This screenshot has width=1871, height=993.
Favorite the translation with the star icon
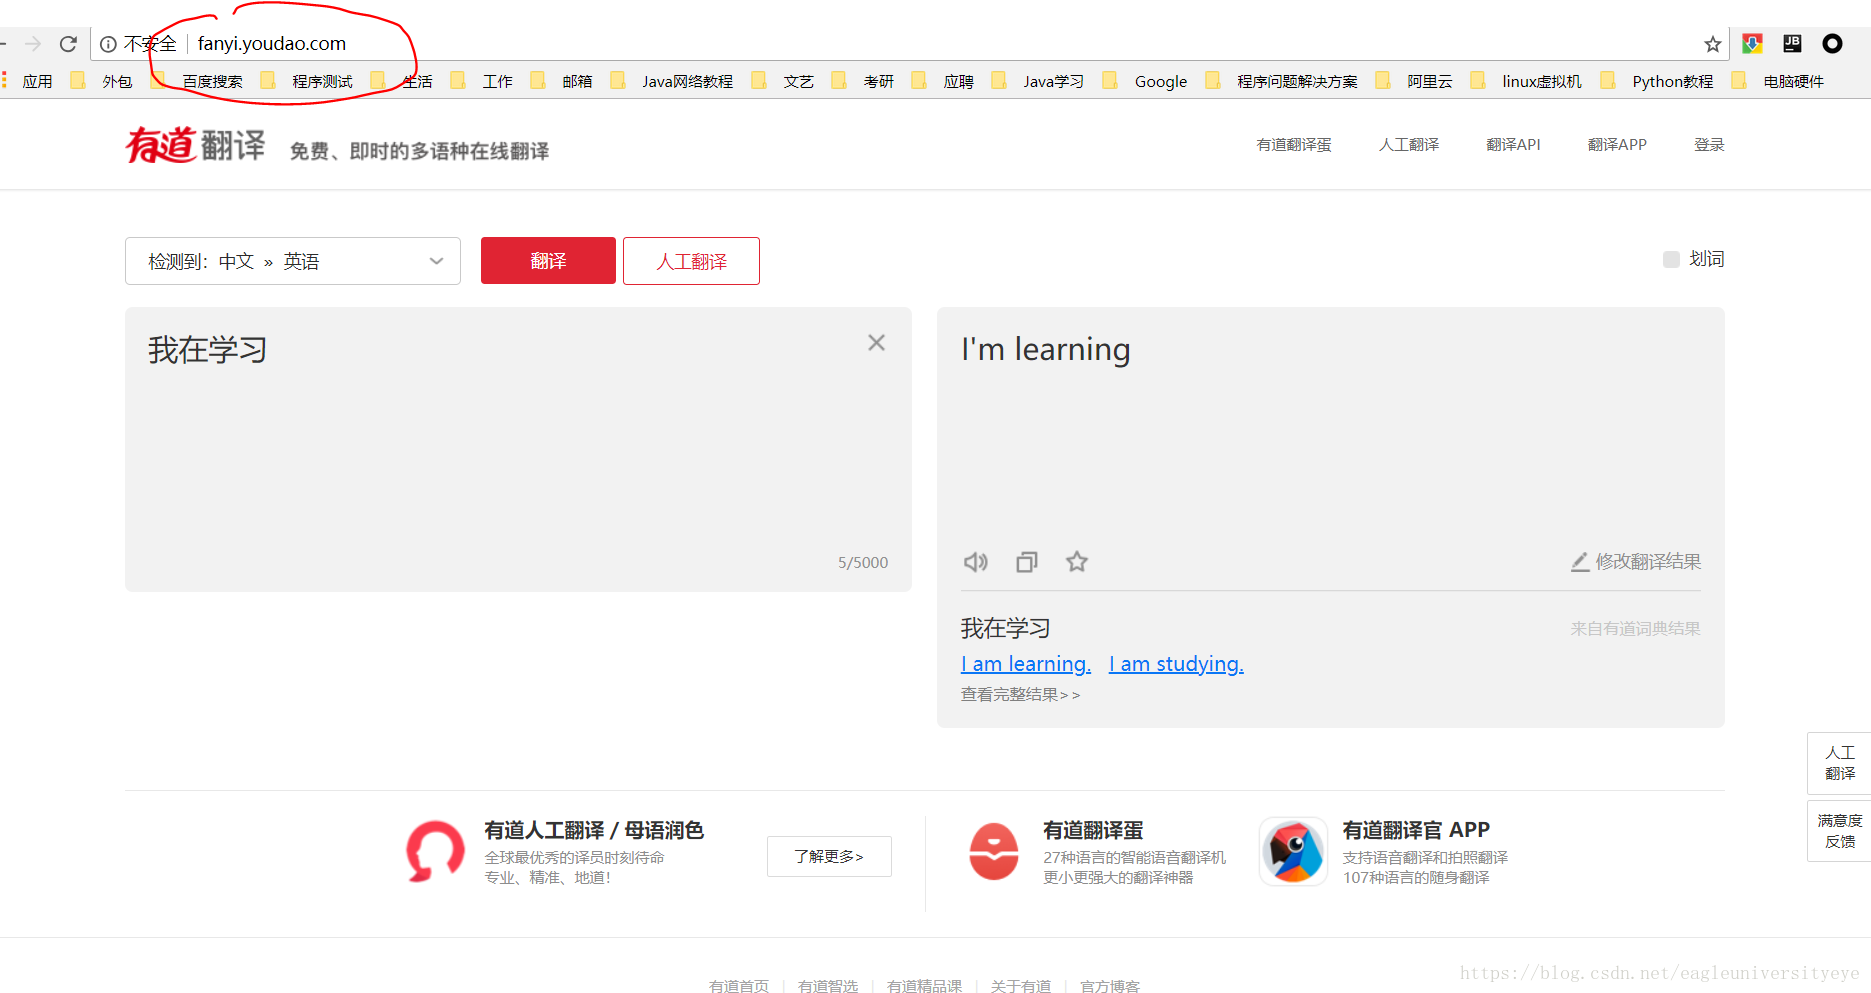pyautogui.click(x=1077, y=562)
